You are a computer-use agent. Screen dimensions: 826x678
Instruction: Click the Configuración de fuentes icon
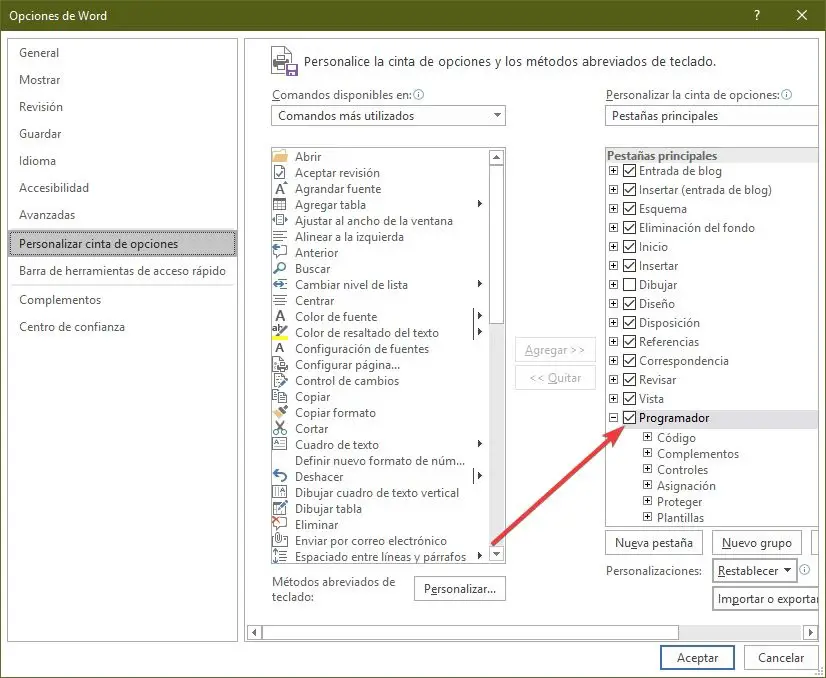pos(280,348)
